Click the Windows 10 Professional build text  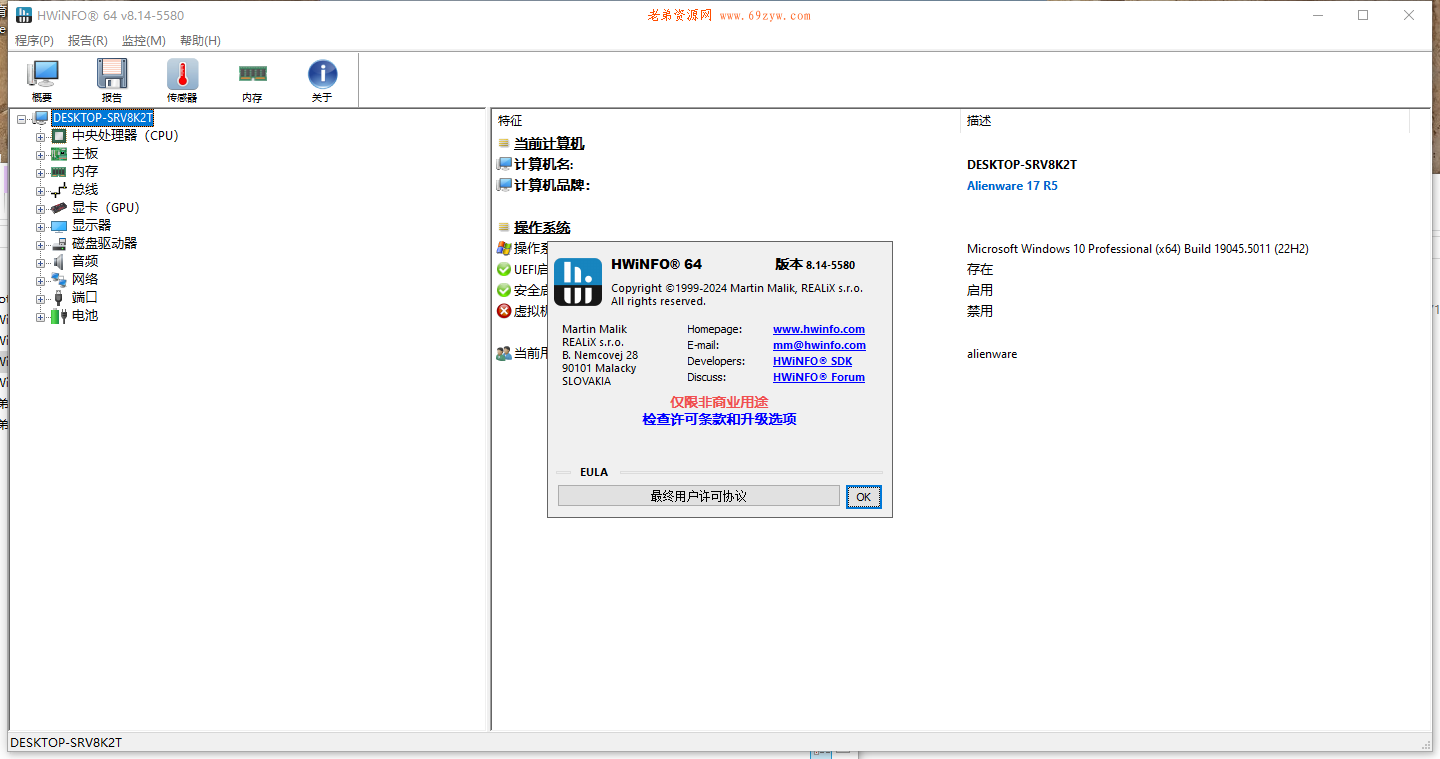[1138, 249]
